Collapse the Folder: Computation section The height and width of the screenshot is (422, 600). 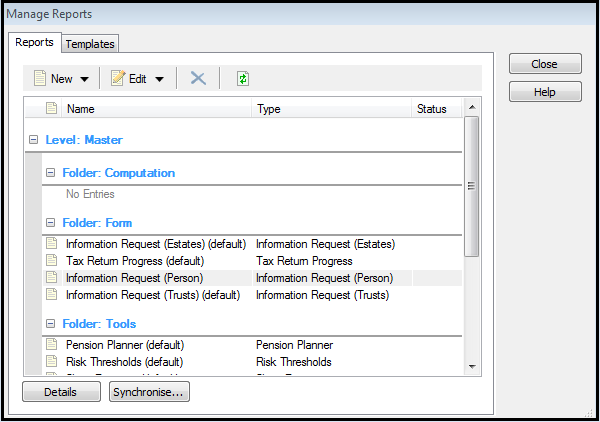click(x=50, y=173)
